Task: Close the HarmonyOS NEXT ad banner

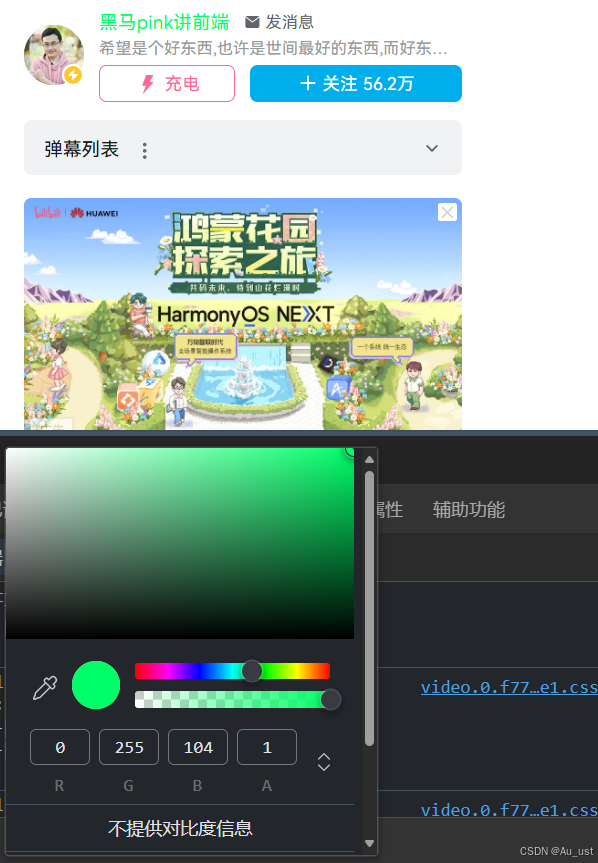Action: click(x=447, y=212)
